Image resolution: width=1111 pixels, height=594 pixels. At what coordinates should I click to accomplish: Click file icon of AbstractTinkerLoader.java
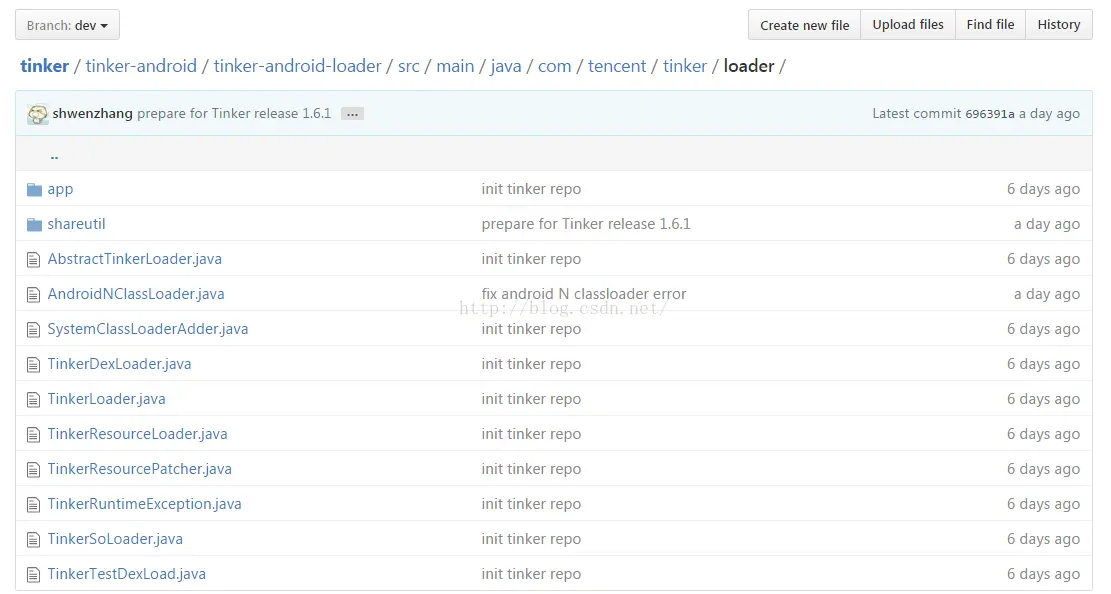pyautogui.click(x=33, y=259)
